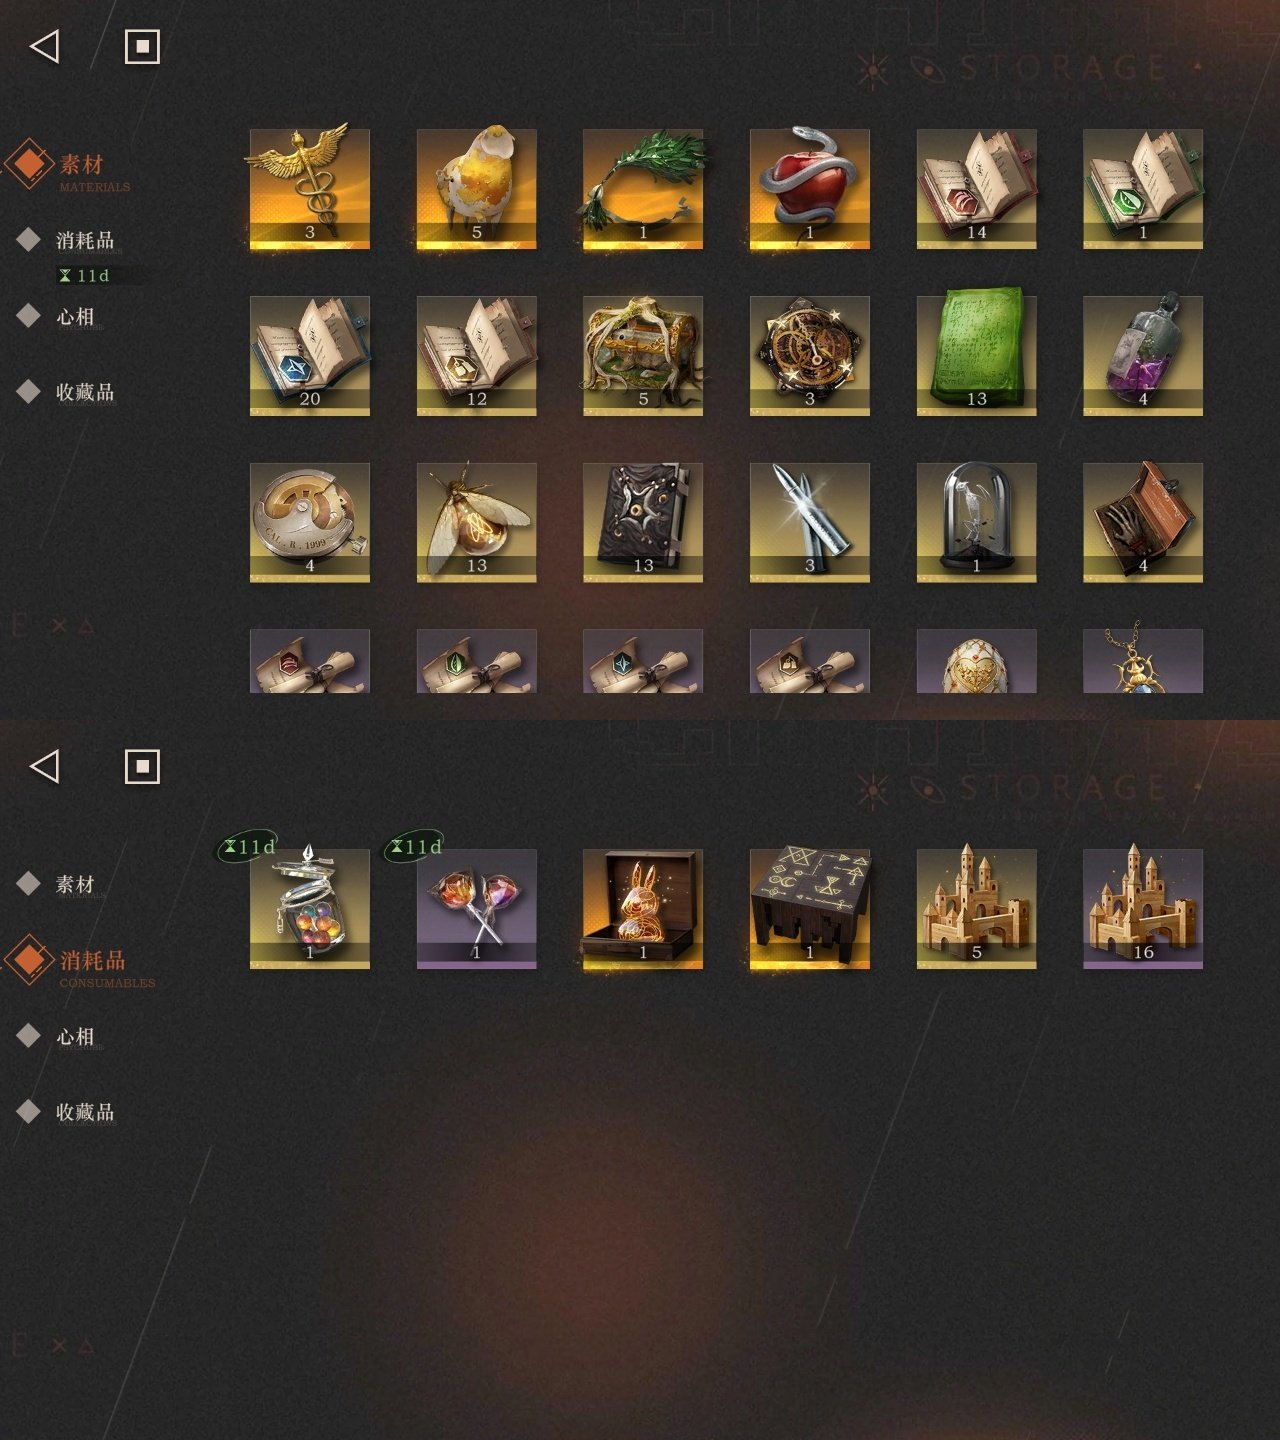Select the book with count 20
The height and width of the screenshot is (1440, 1280).
pos(309,355)
